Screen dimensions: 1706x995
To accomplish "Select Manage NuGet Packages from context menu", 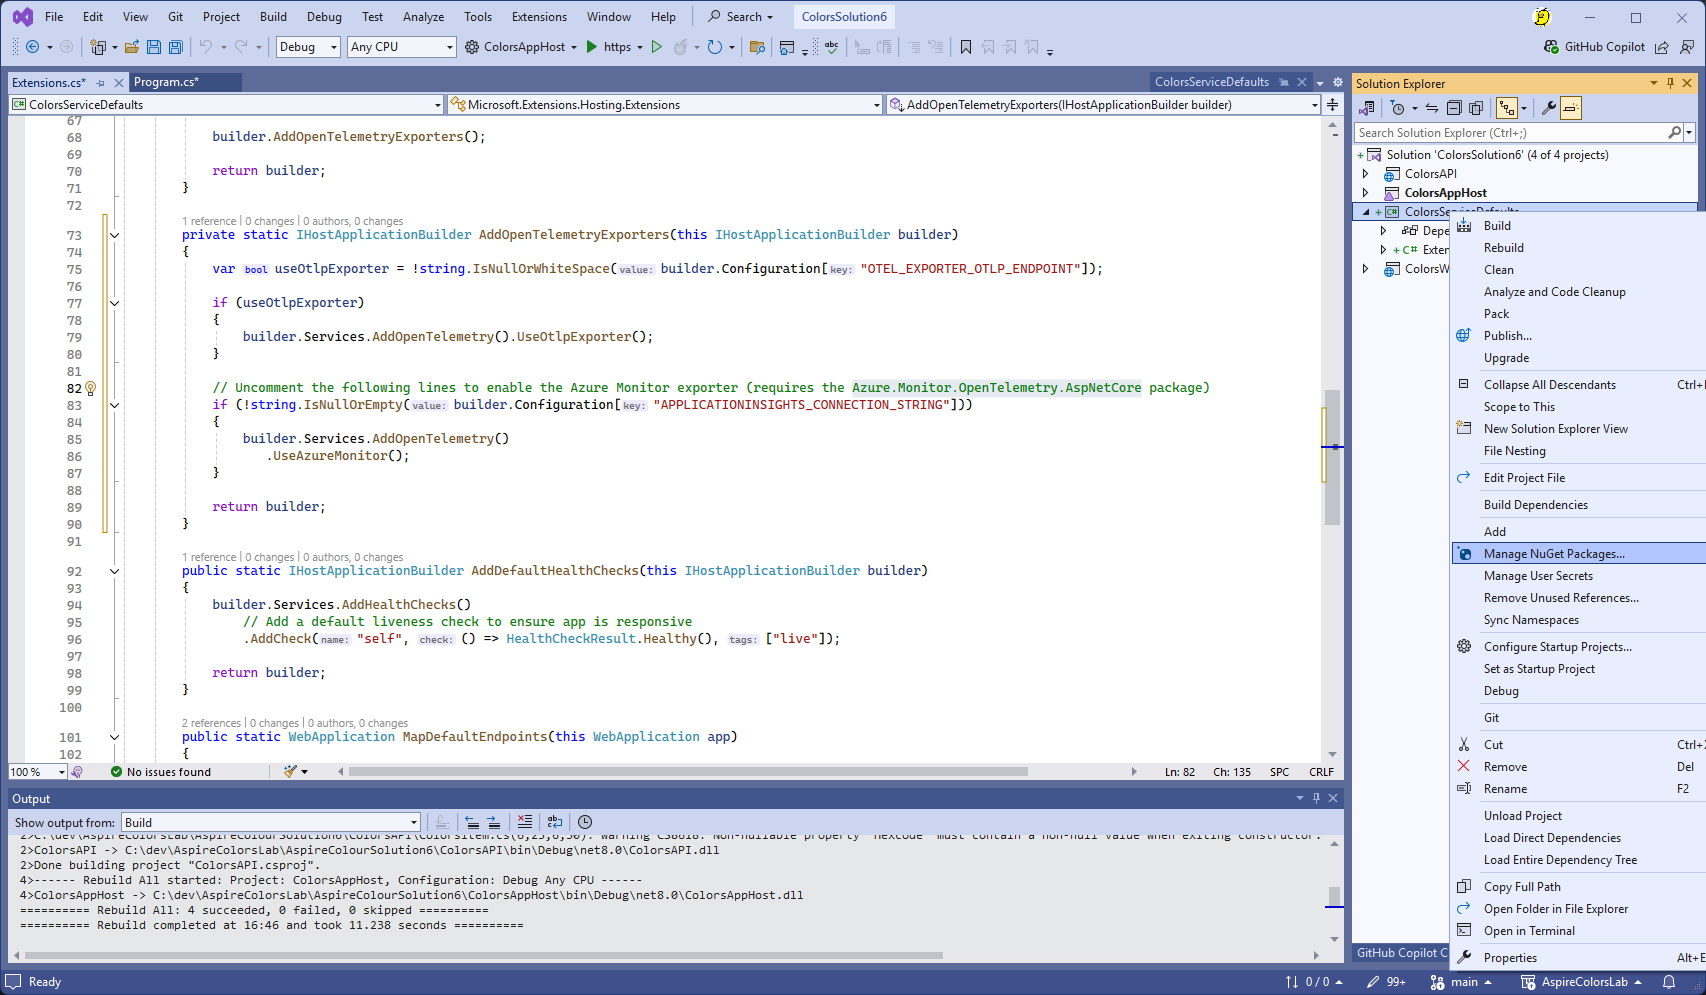I will tap(1553, 554).
